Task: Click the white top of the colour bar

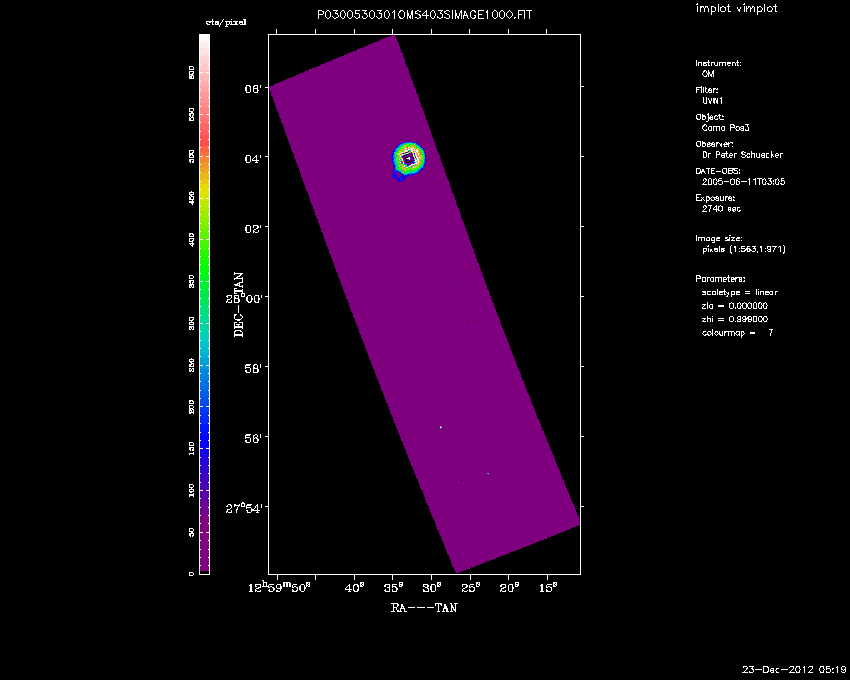Action: [204, 42]
